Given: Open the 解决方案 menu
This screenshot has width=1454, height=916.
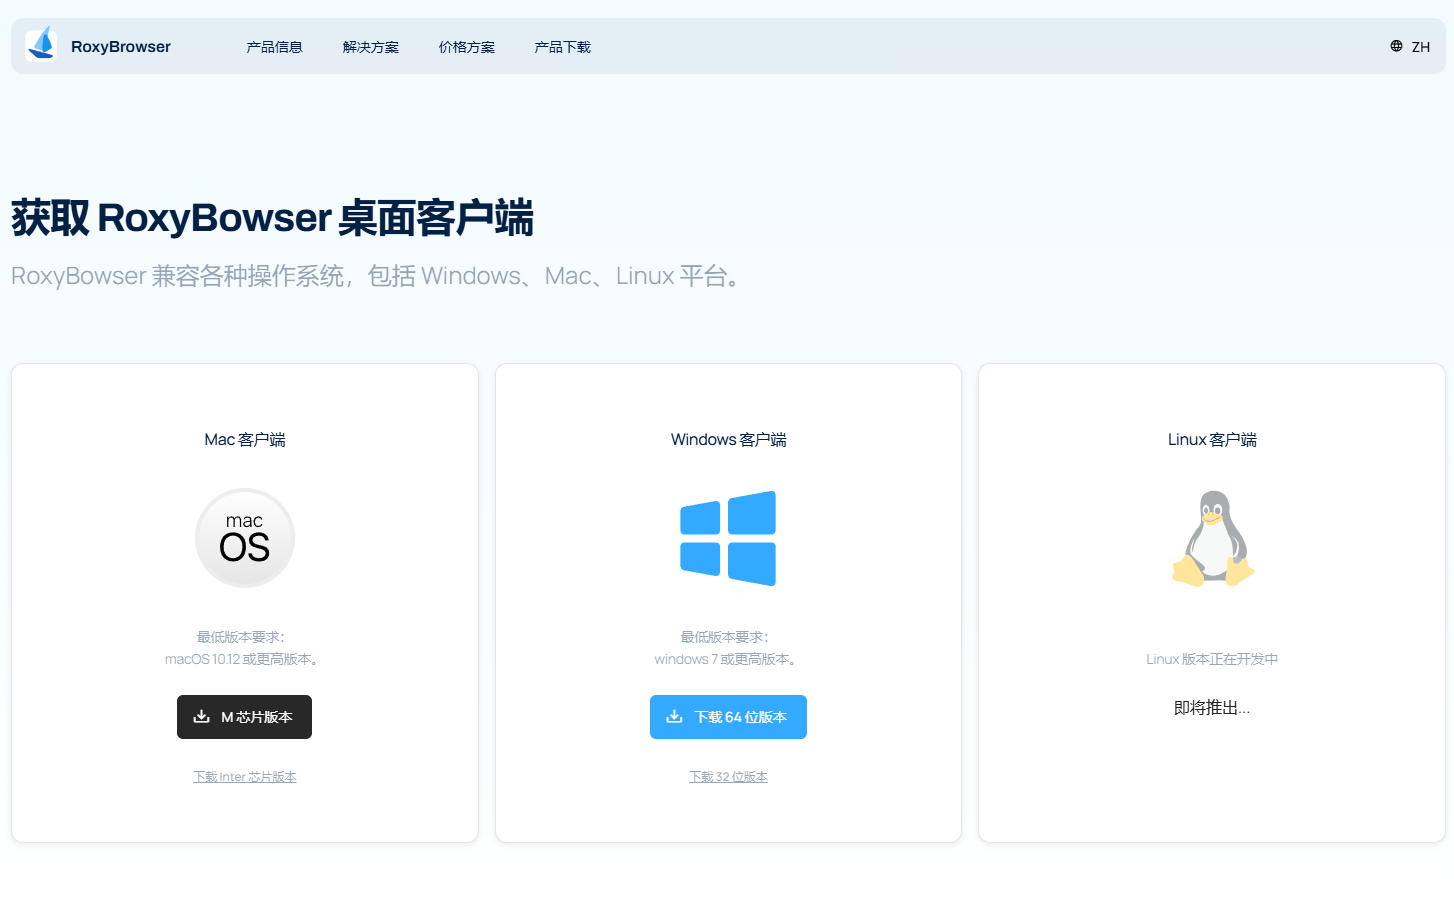Looking at the screenshot, I should click(x=370, y=47).
